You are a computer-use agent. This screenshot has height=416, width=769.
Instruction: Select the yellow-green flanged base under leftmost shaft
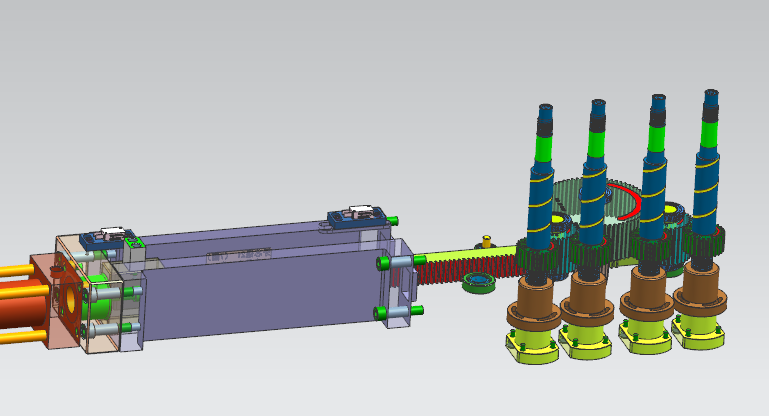tap(533, 345)
